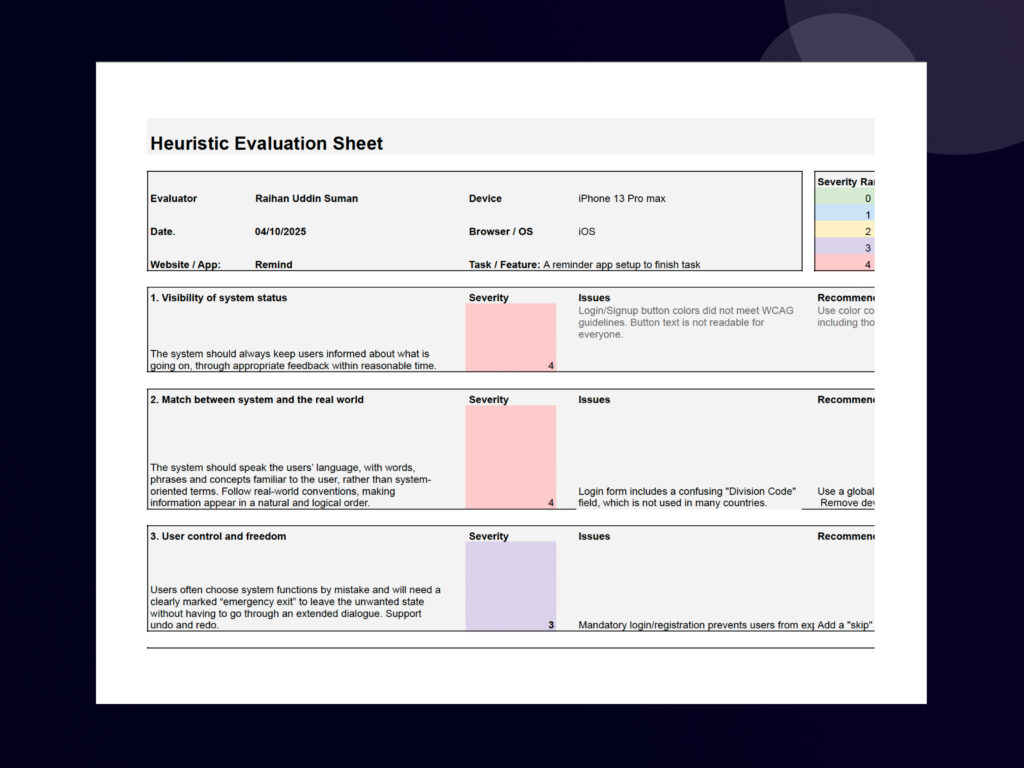Click the "Website / App:" label

(x=185, y=264)
